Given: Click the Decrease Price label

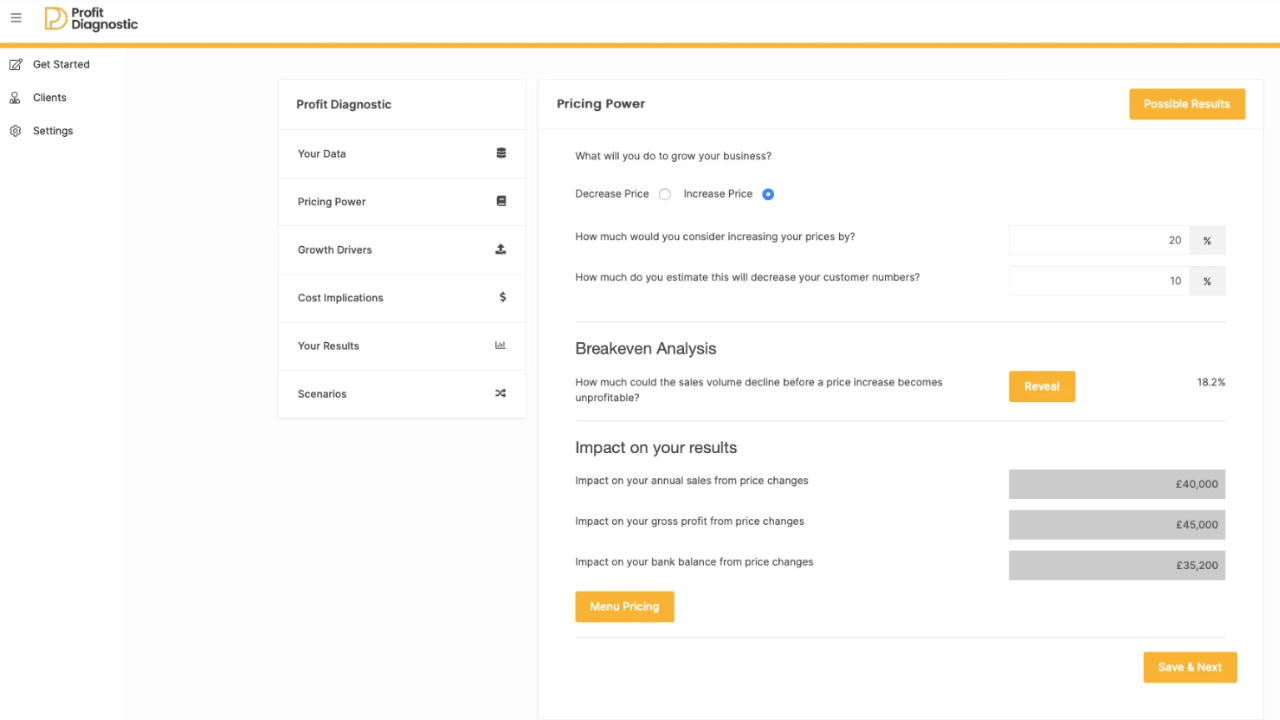Looking at the screenshot, I should 612,194.
